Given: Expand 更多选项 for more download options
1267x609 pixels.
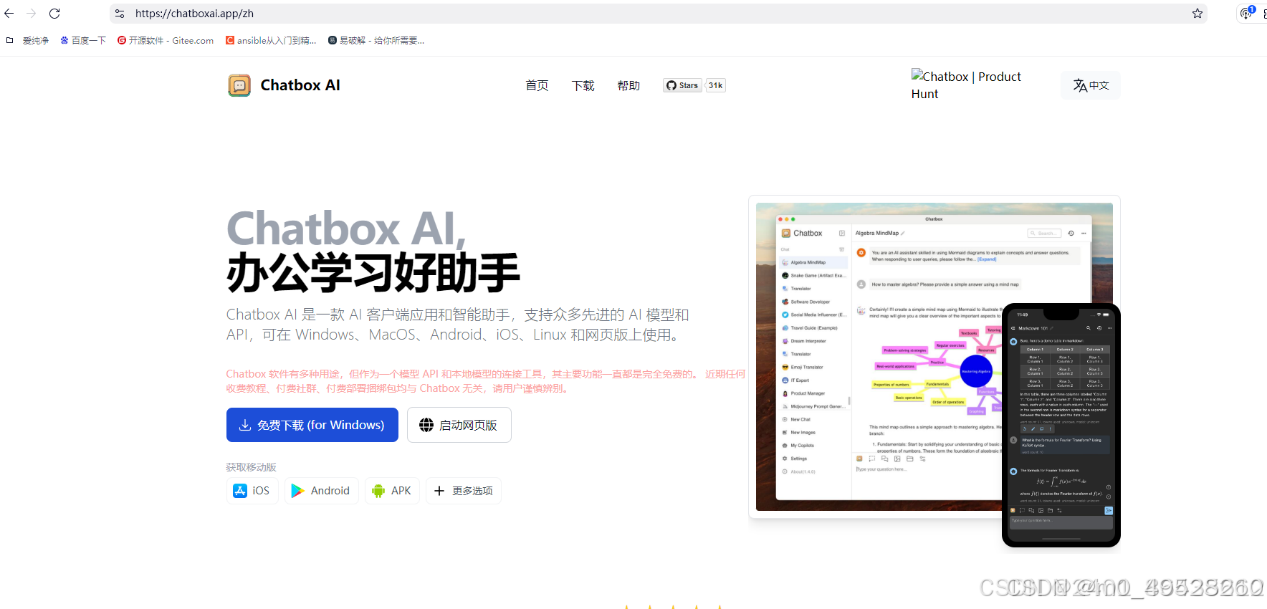Looking at the screenshot, I should (463, 491).
